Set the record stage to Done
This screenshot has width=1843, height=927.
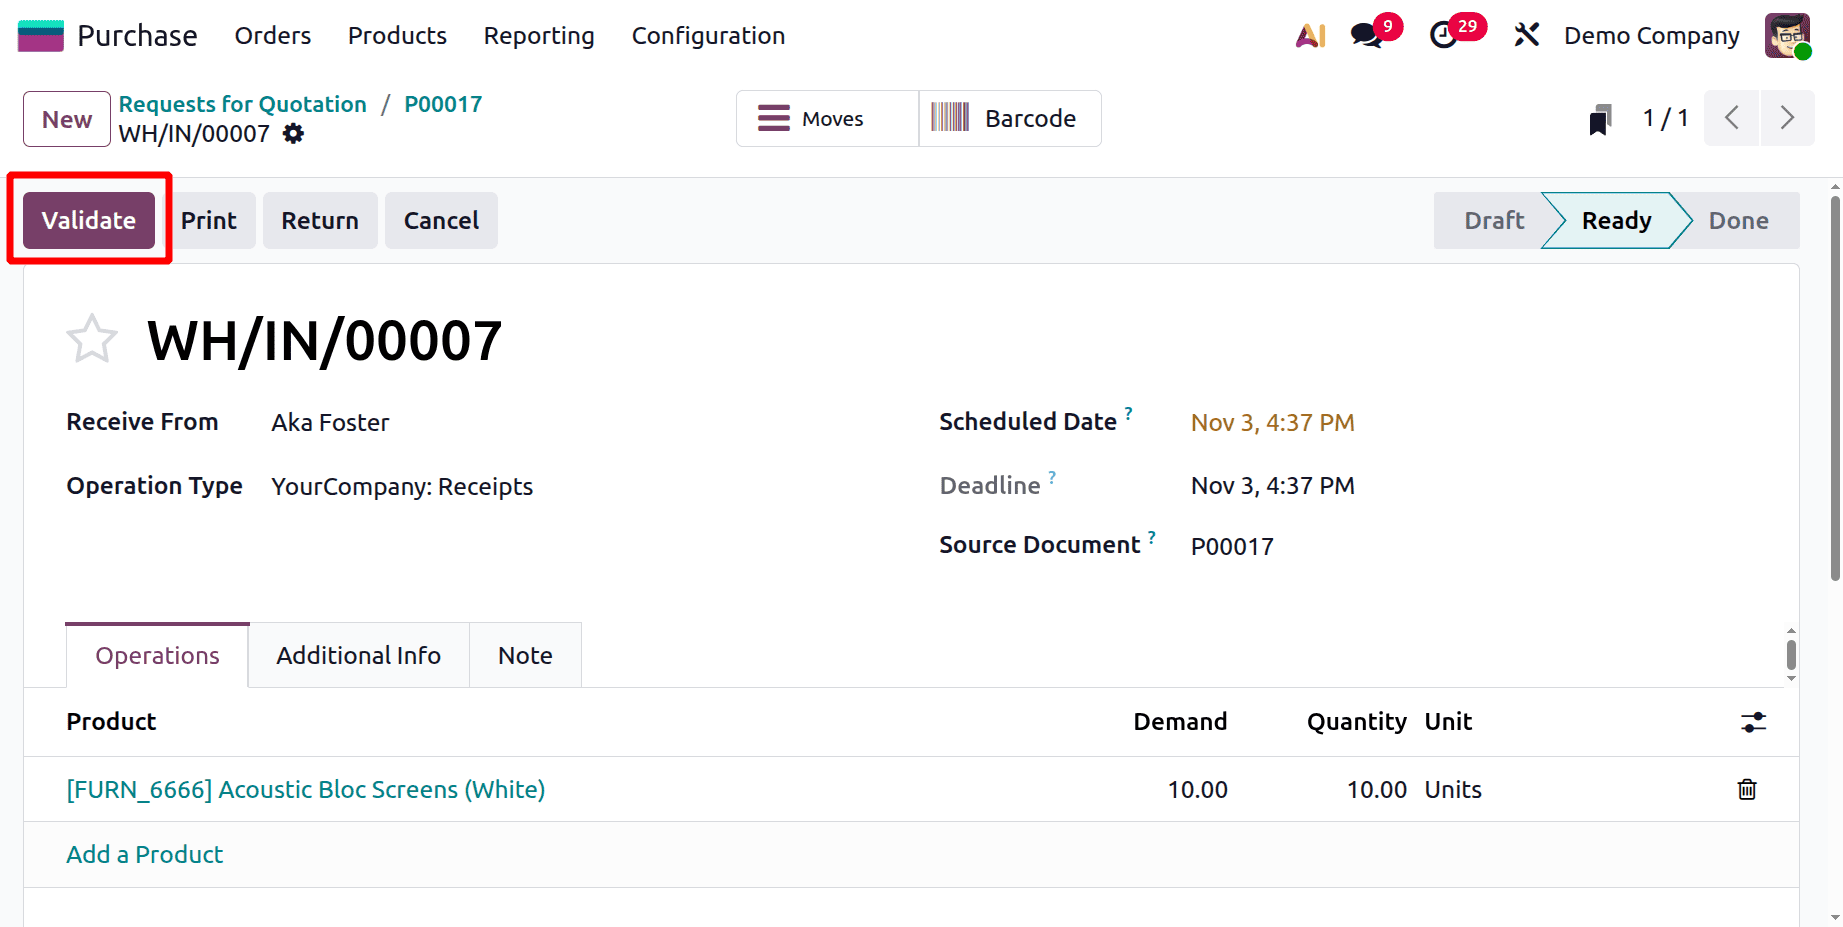pos(1738,220)
